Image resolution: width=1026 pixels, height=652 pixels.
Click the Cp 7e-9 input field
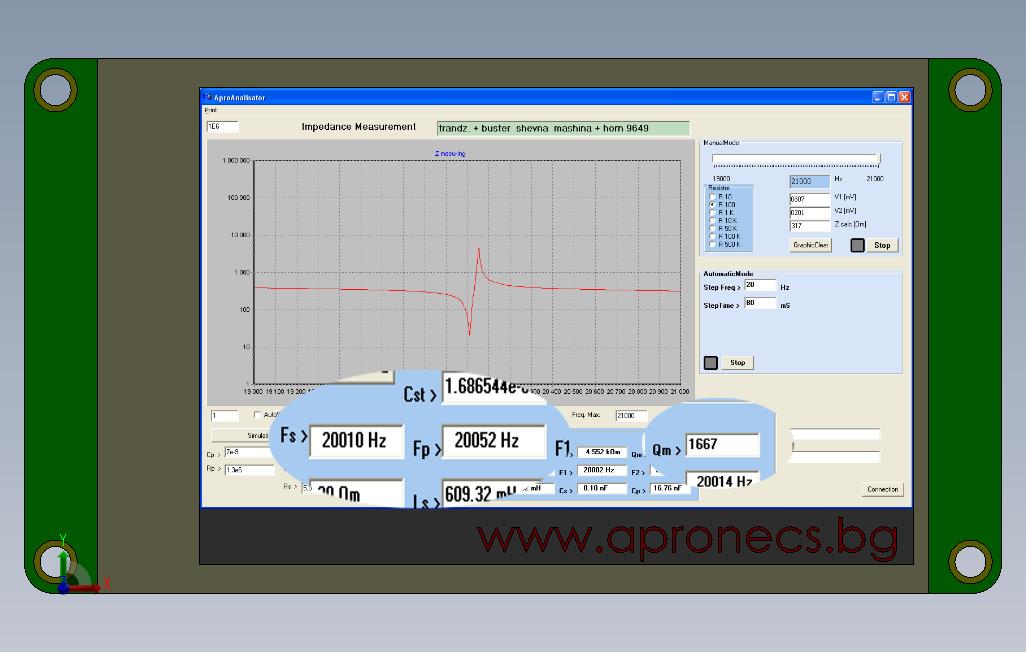click(x=249, y=452)
